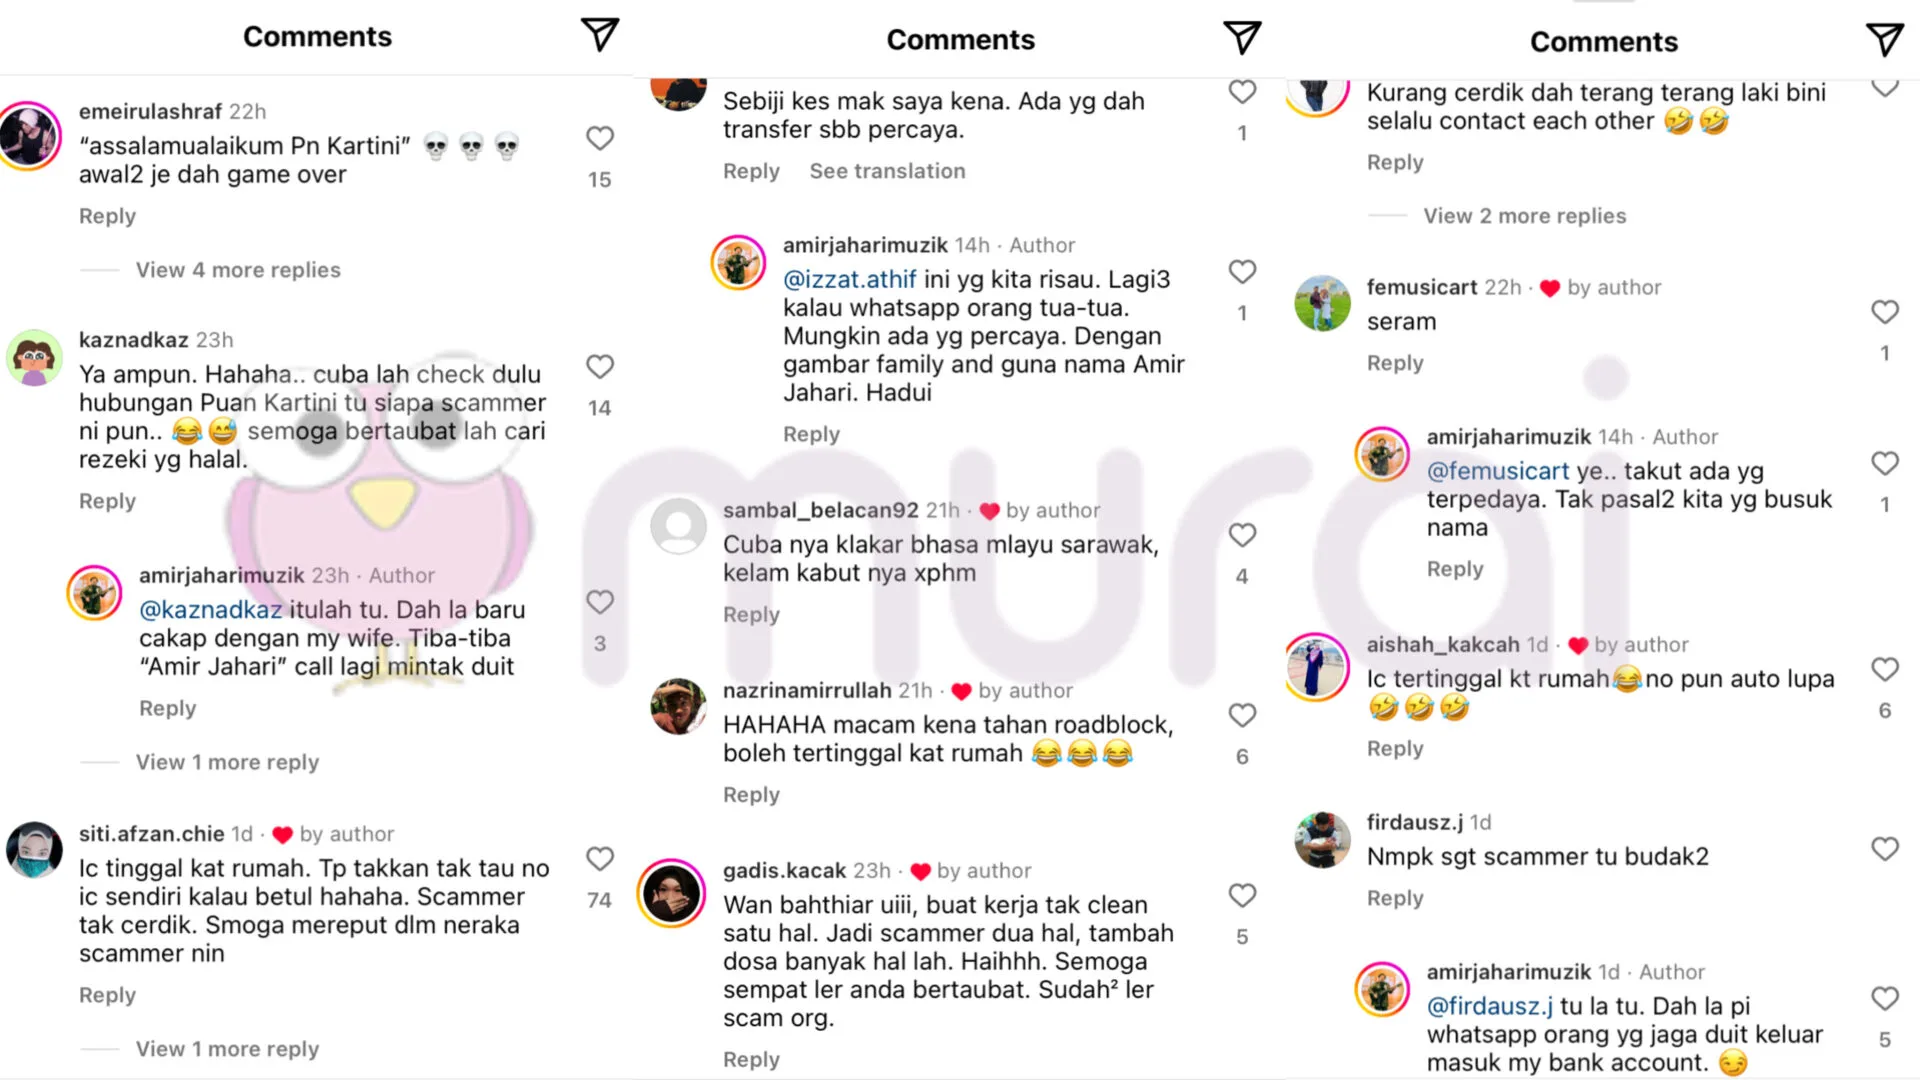The image size is (1920, 1080).
Task: Heart aishah_kakcah's comment
Action: pyautogui.click(x=1885, y=669)
